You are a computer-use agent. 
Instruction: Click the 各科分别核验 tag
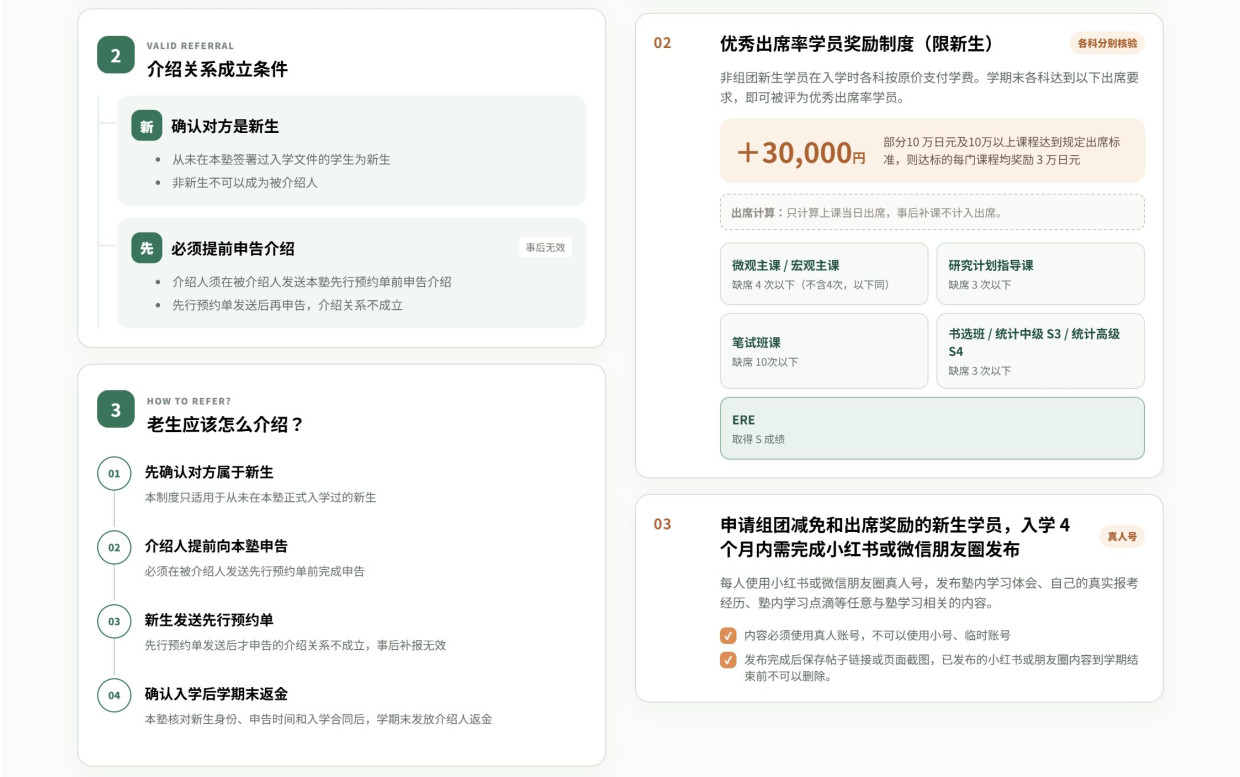1107,43
